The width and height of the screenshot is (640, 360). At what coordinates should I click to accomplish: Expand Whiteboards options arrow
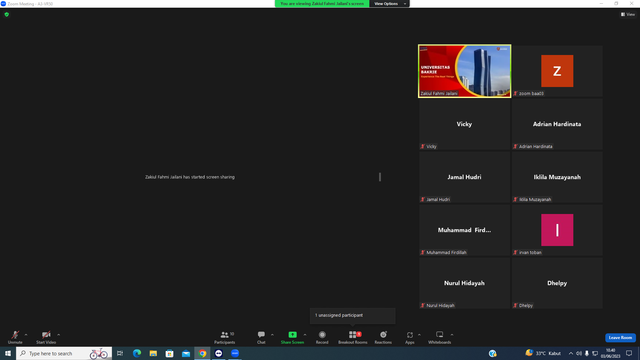(452, 335)
